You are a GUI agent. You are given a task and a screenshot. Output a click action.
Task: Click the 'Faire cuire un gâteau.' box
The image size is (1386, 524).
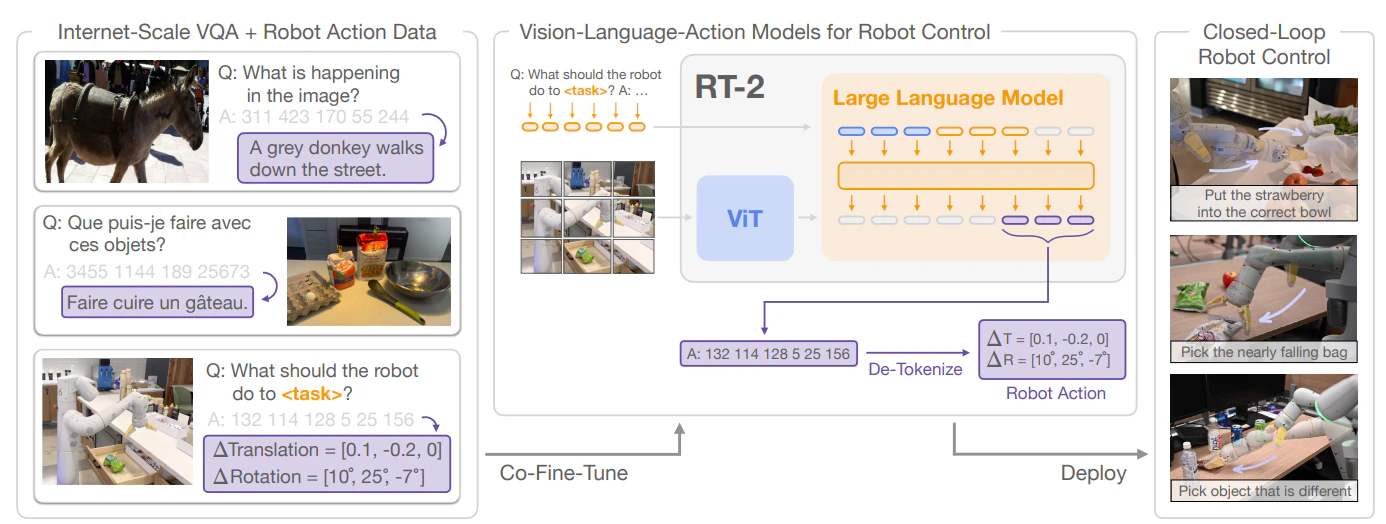[157, 302]
